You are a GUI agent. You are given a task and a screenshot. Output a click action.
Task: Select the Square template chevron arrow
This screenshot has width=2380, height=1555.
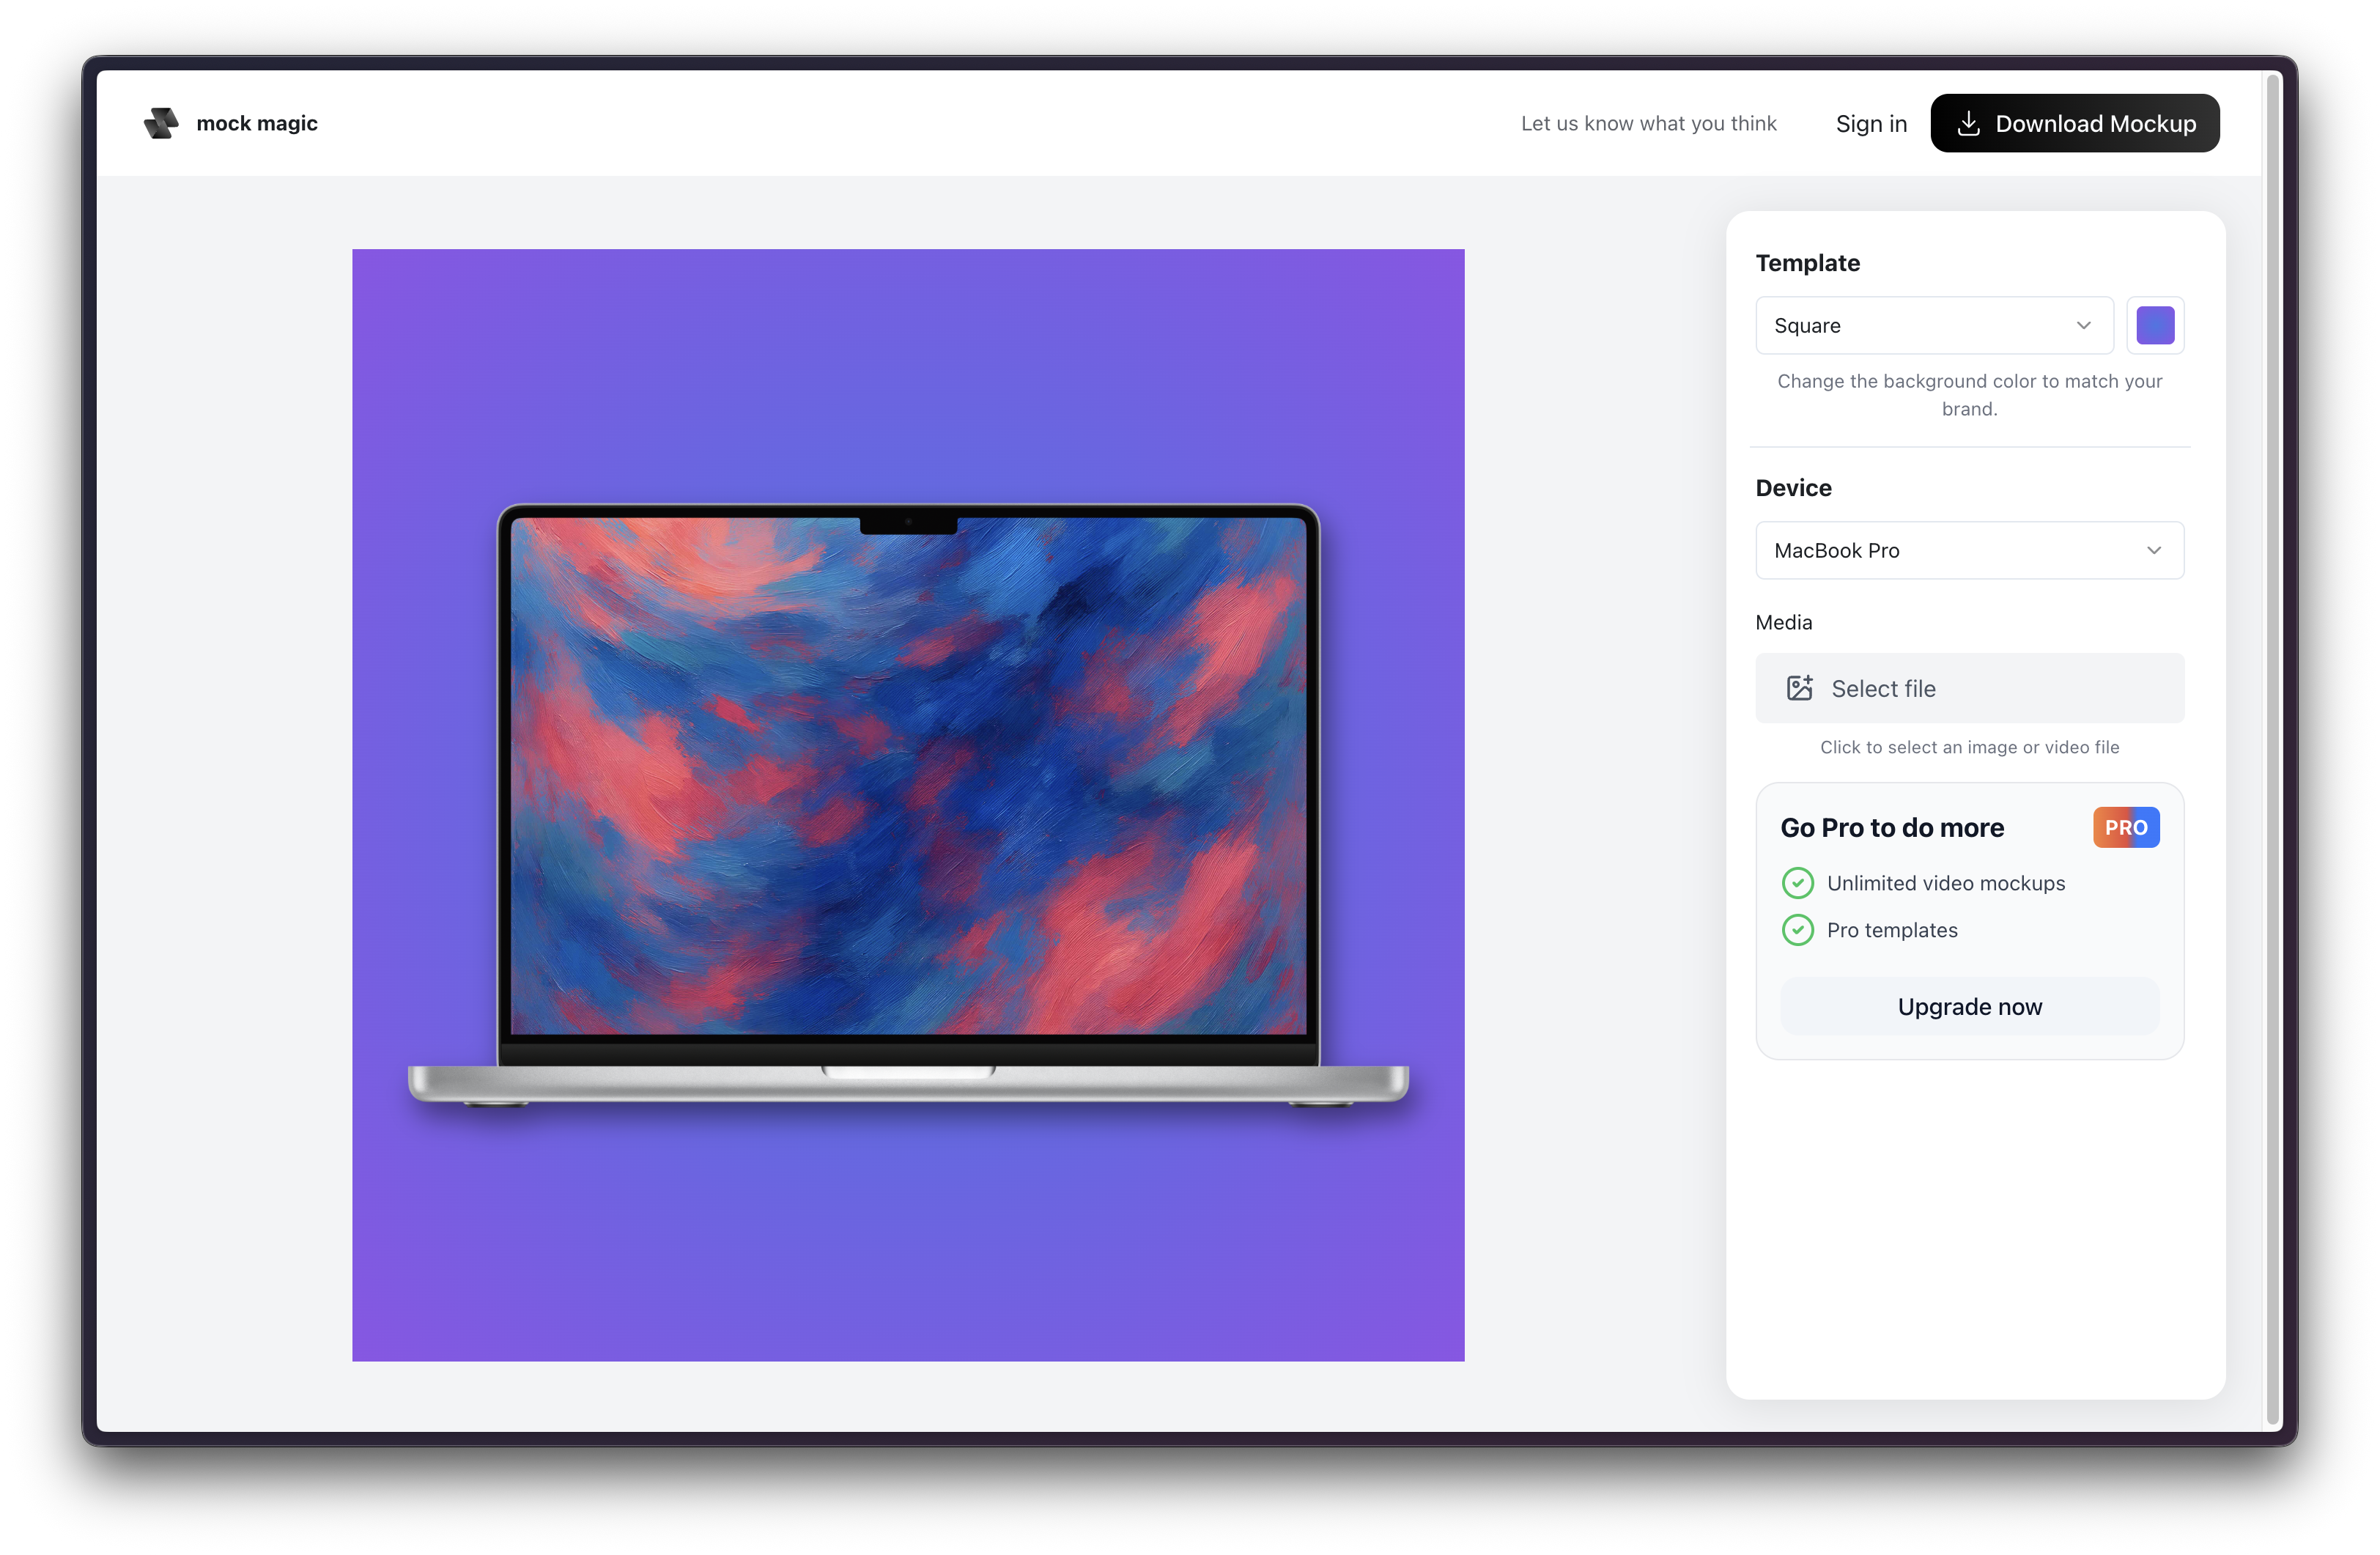coord(2084,325)
